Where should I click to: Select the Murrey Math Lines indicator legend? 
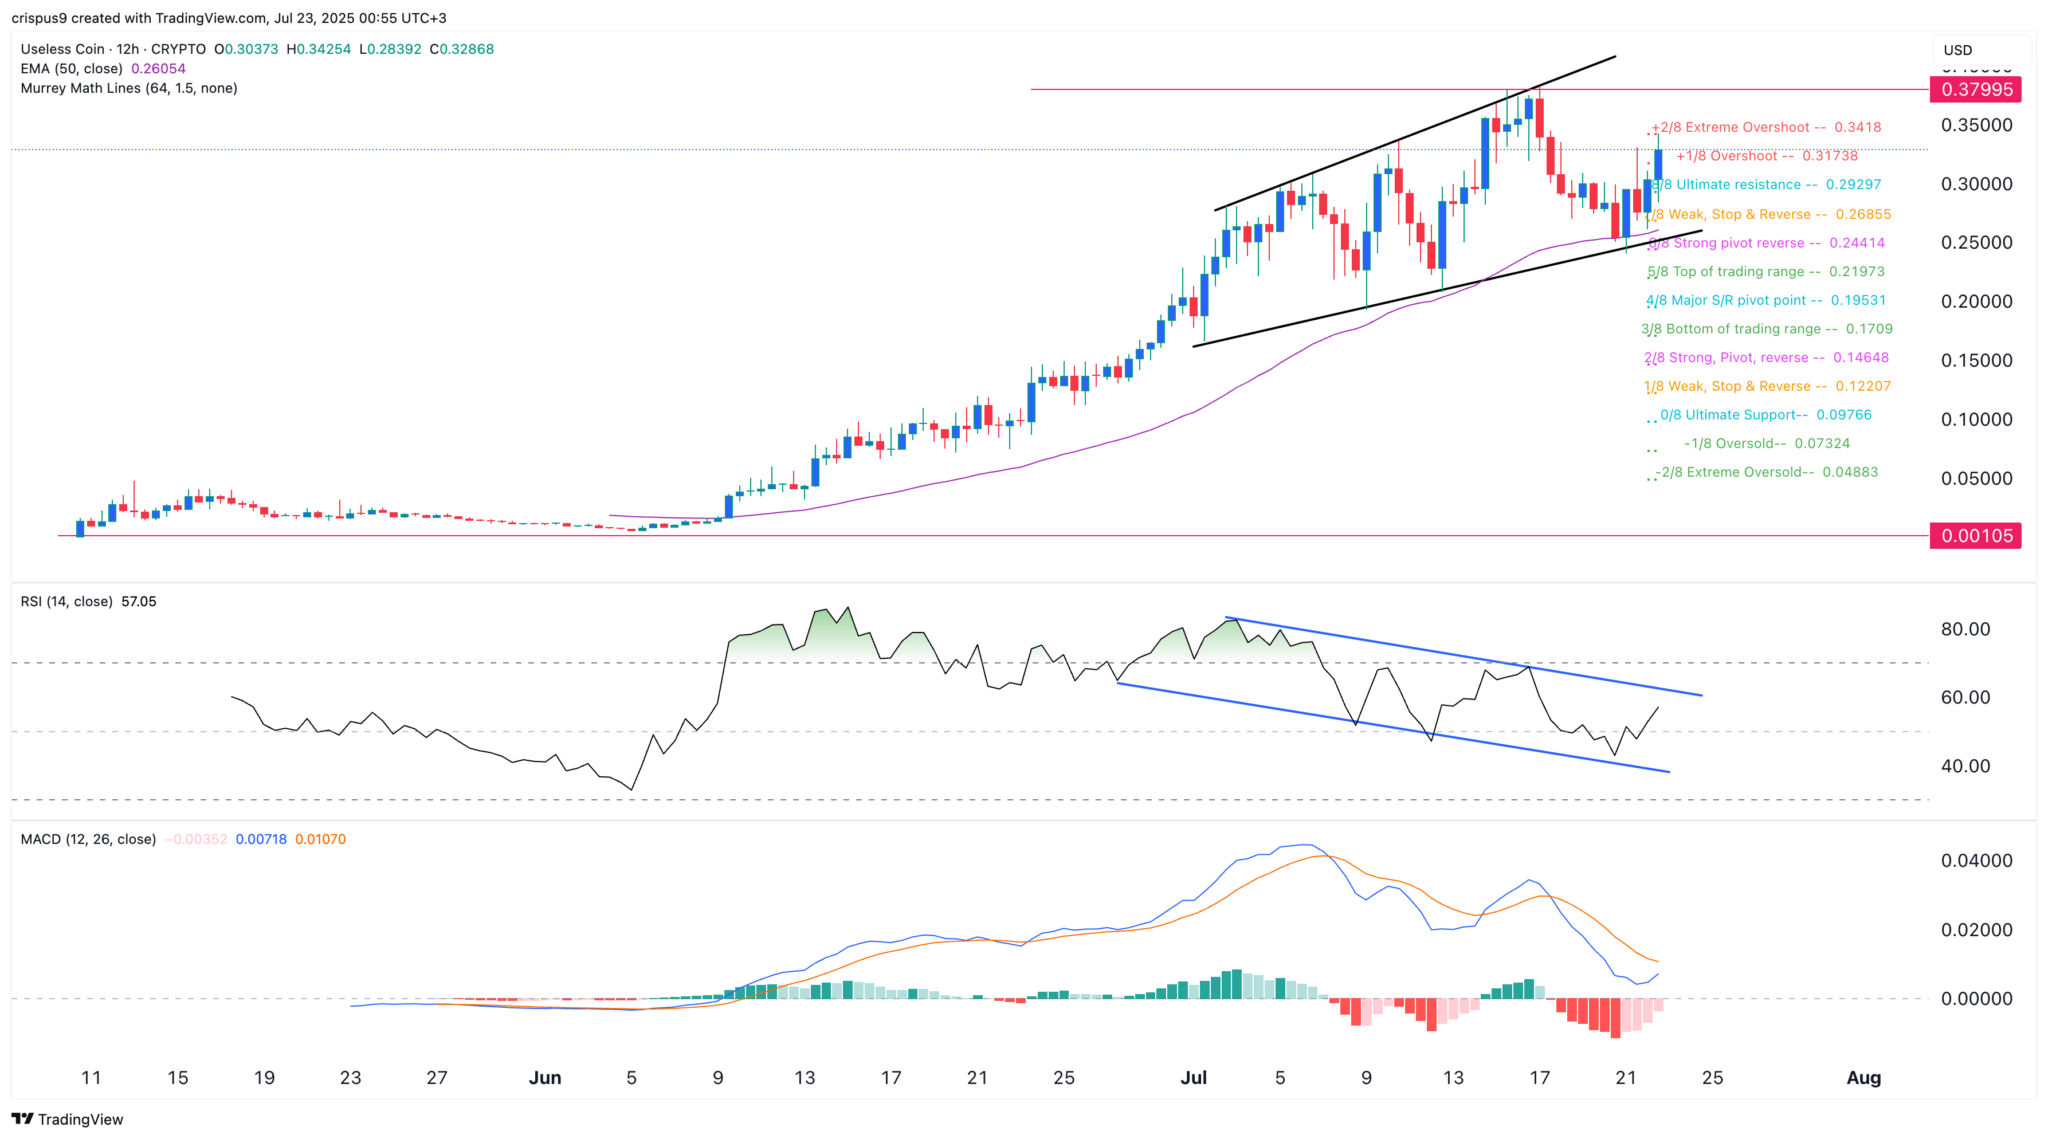(129, 88)
